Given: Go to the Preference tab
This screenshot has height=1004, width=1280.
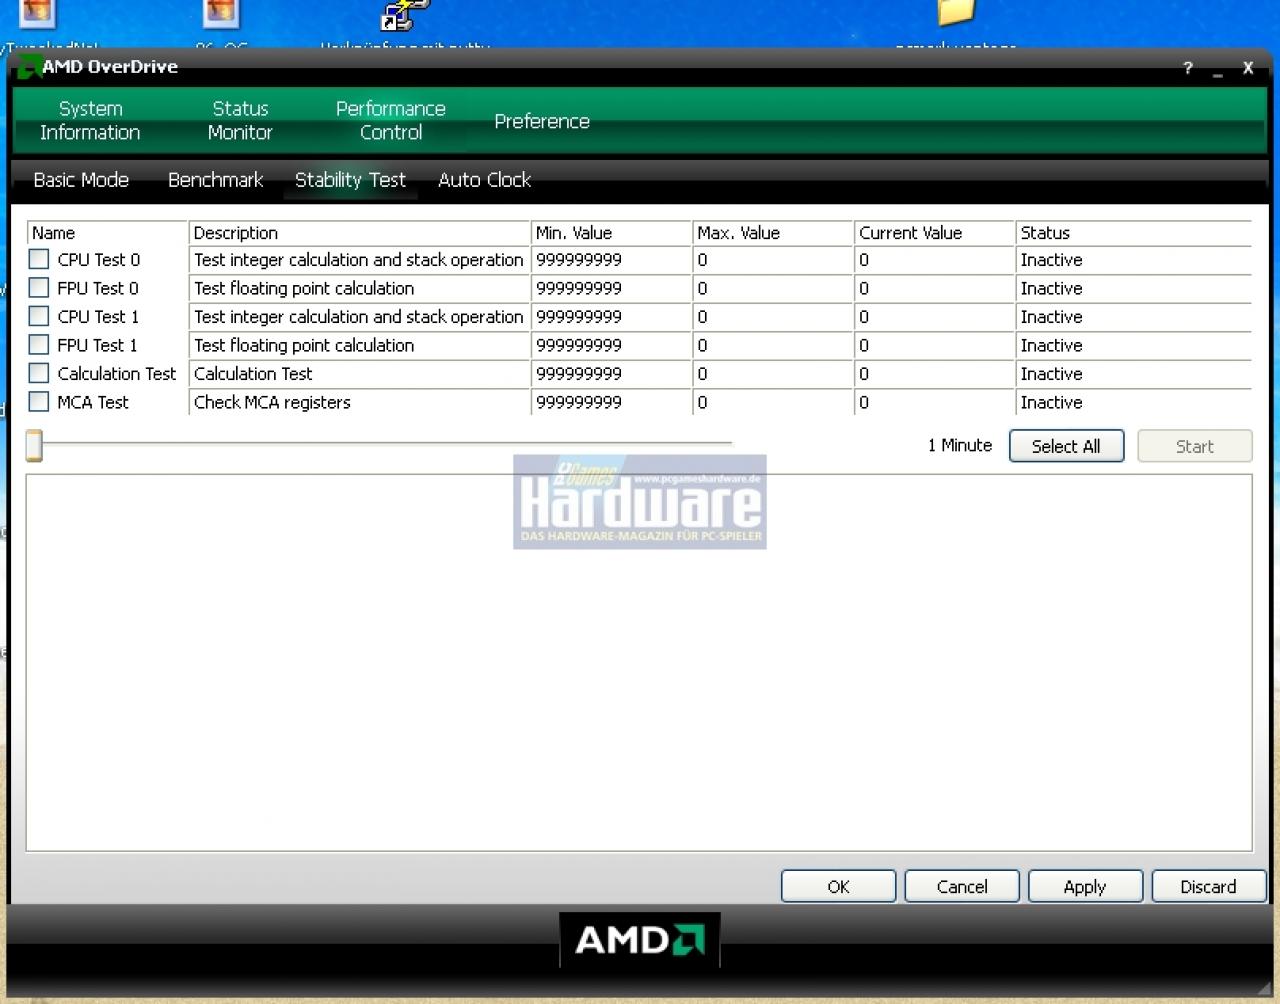Looking at the screenshot, I should click(542, 121).
